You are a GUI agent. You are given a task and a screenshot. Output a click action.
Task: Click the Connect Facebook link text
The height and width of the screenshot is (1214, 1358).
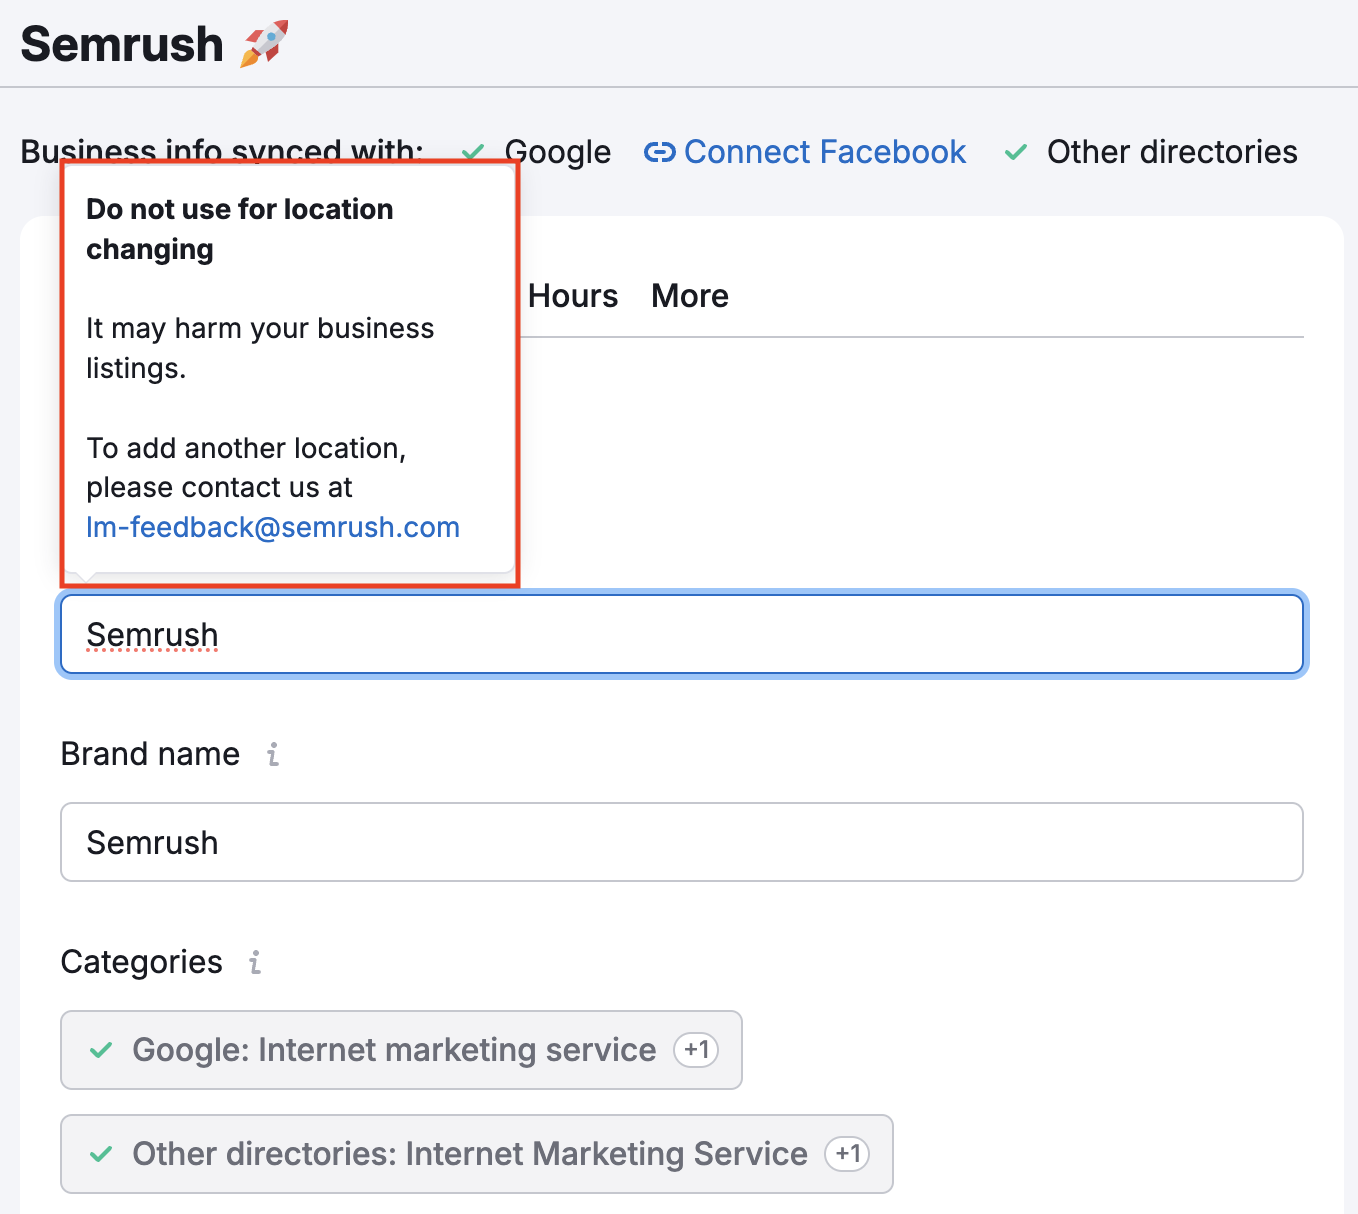pyautogui.click(x=824, y=152)
